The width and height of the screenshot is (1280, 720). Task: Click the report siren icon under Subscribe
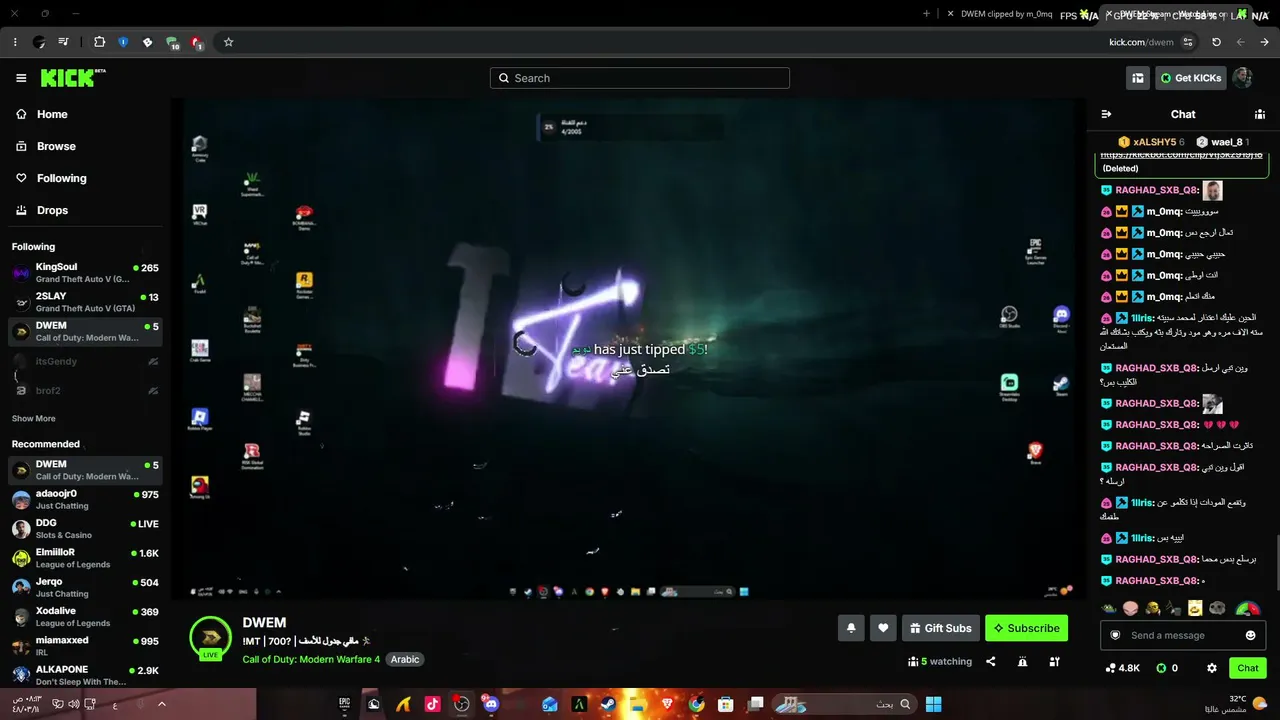tap(1022, 661)
